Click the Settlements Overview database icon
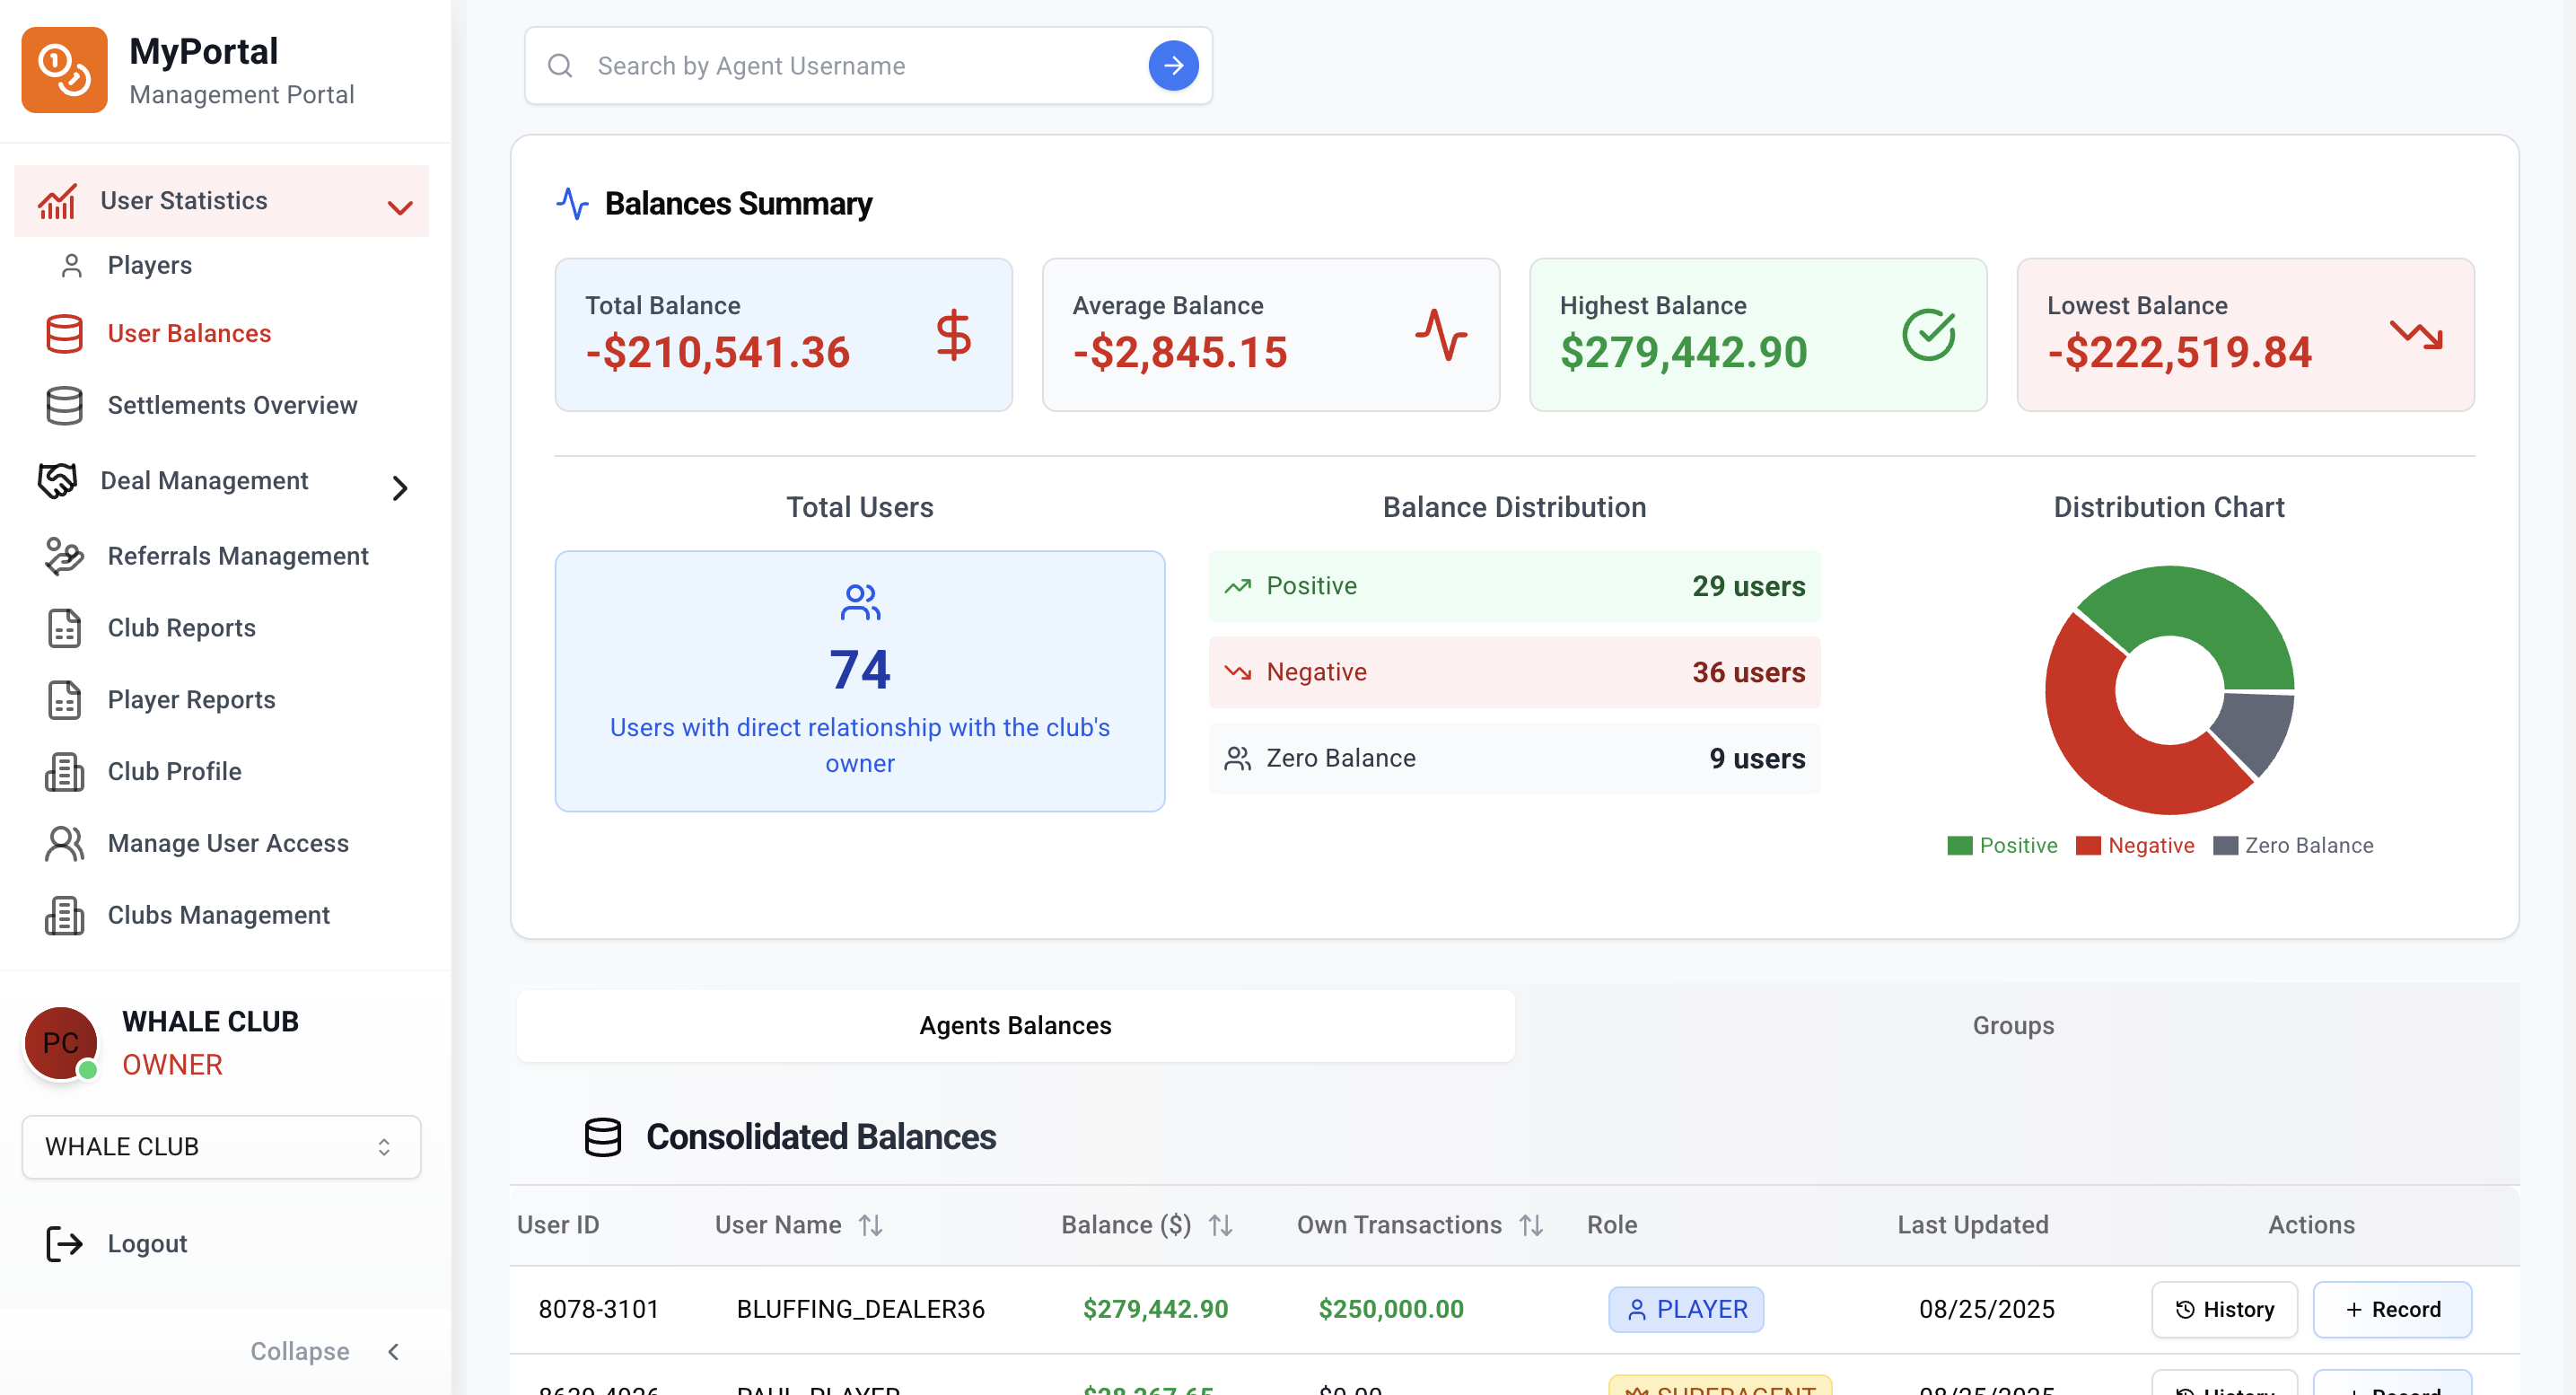Image resolution: width=2576 pixels, height=1395 pixels. [x=64, y=405]
